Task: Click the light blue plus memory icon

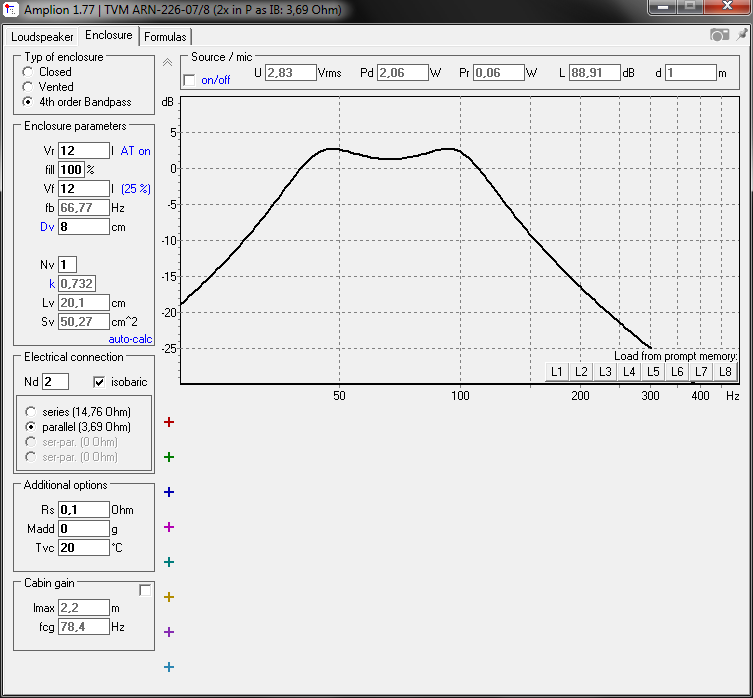Action: pyautogui.click(x=169, y=667)
